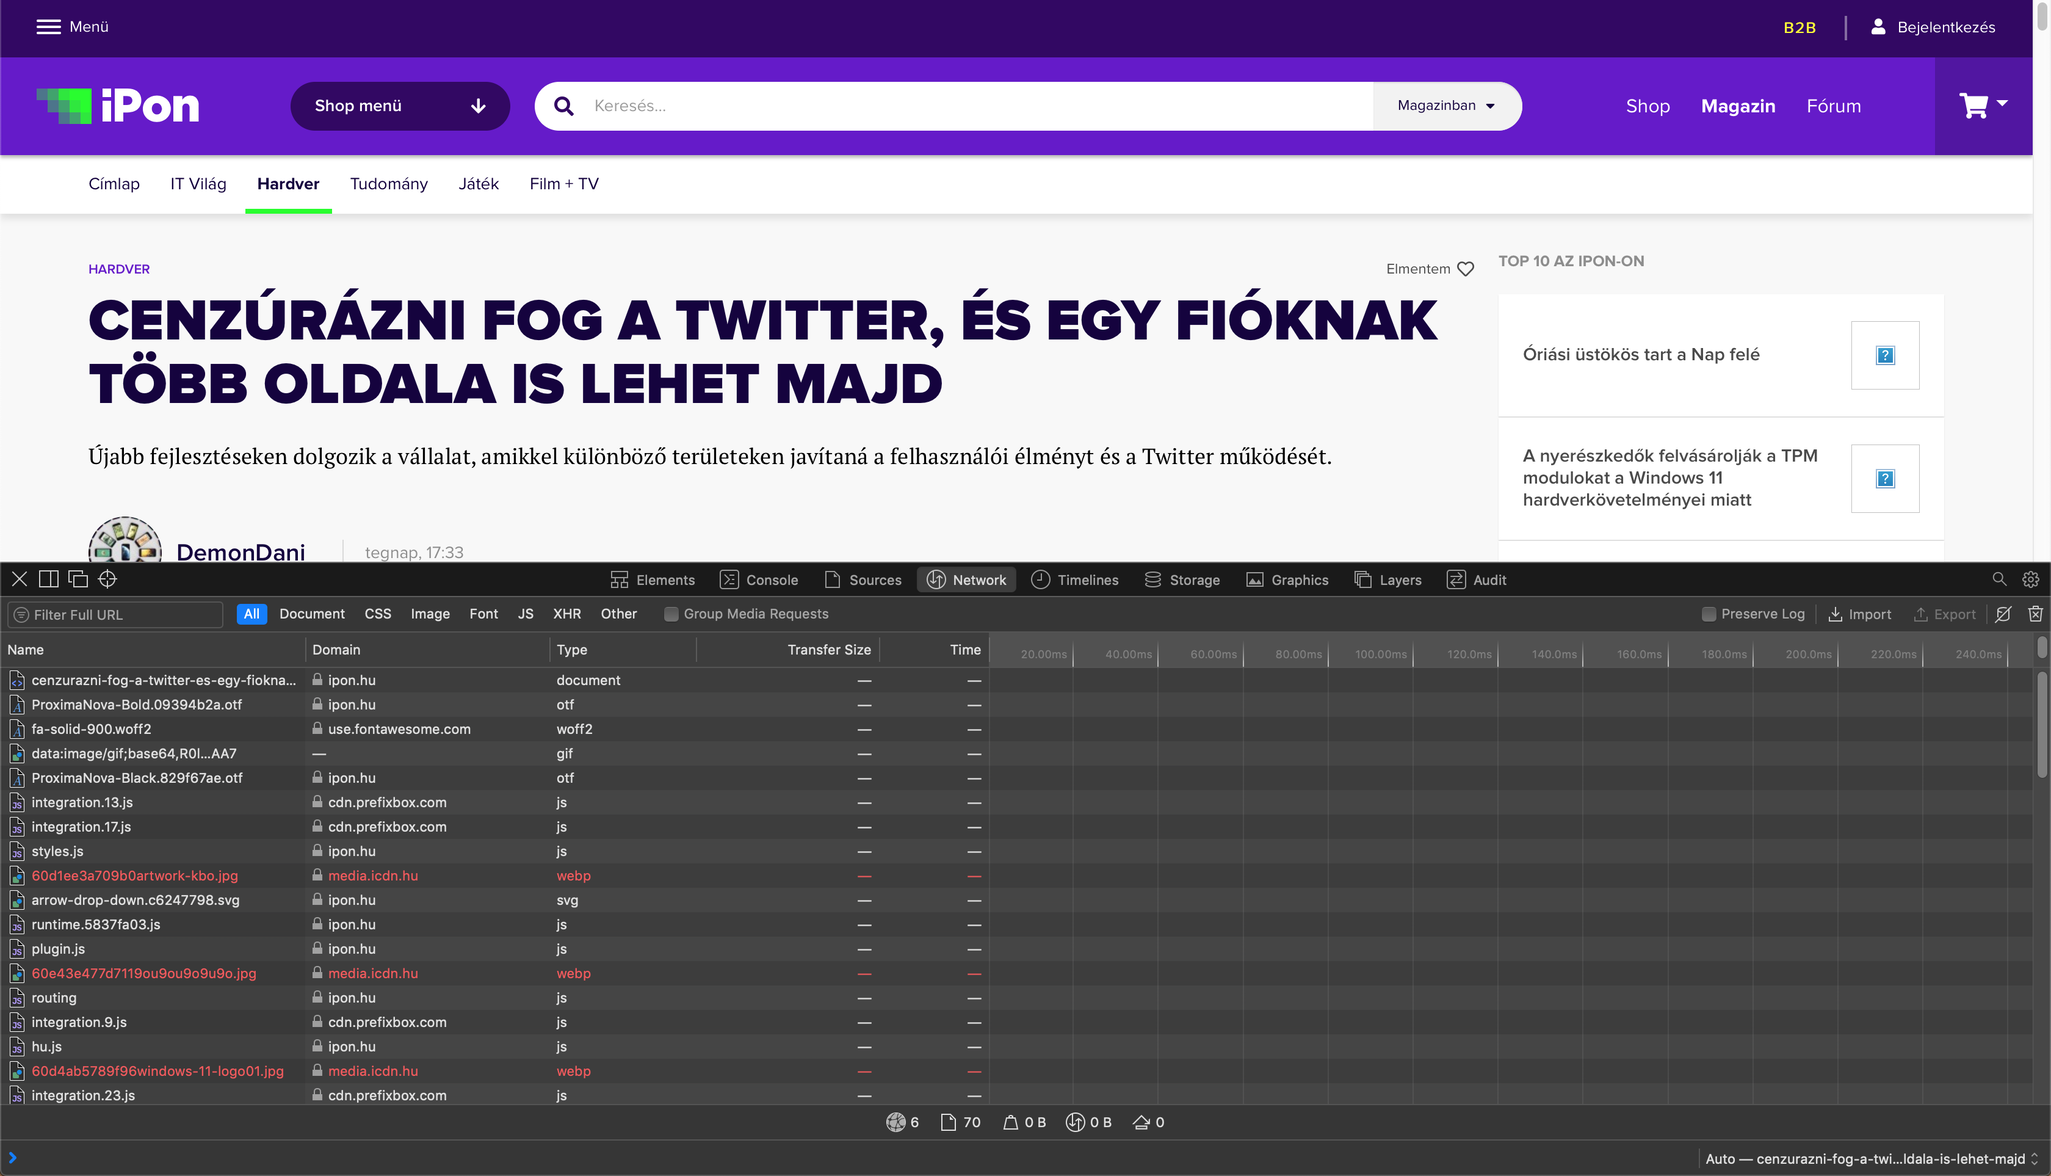Expand the Shop menü dropdown

400,106
